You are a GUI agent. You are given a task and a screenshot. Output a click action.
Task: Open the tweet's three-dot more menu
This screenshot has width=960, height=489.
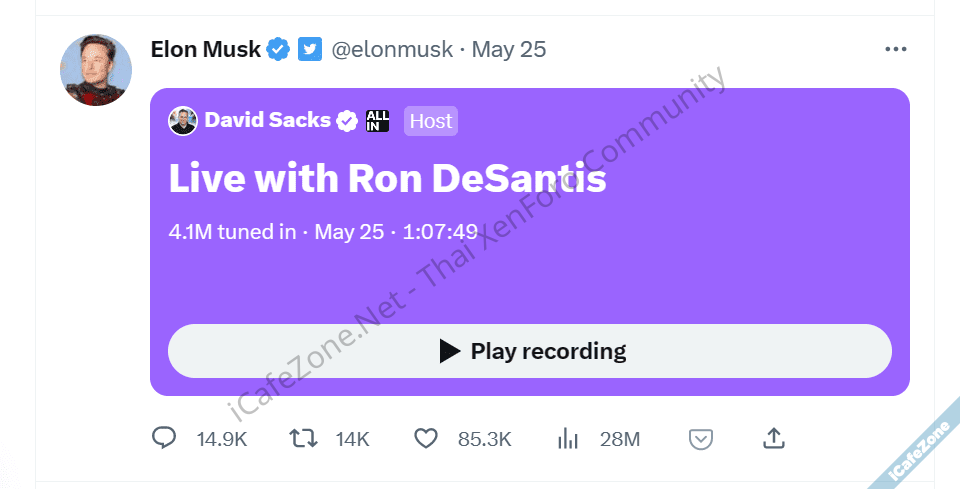[895, 49]
